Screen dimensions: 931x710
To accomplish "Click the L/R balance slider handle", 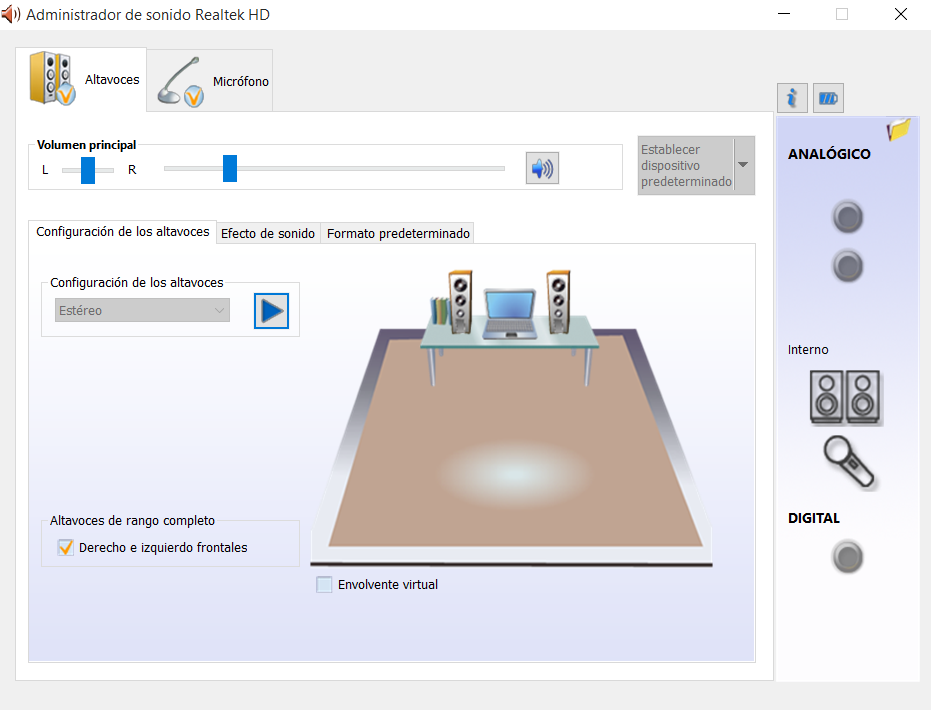I will click(x=88, y=170).
